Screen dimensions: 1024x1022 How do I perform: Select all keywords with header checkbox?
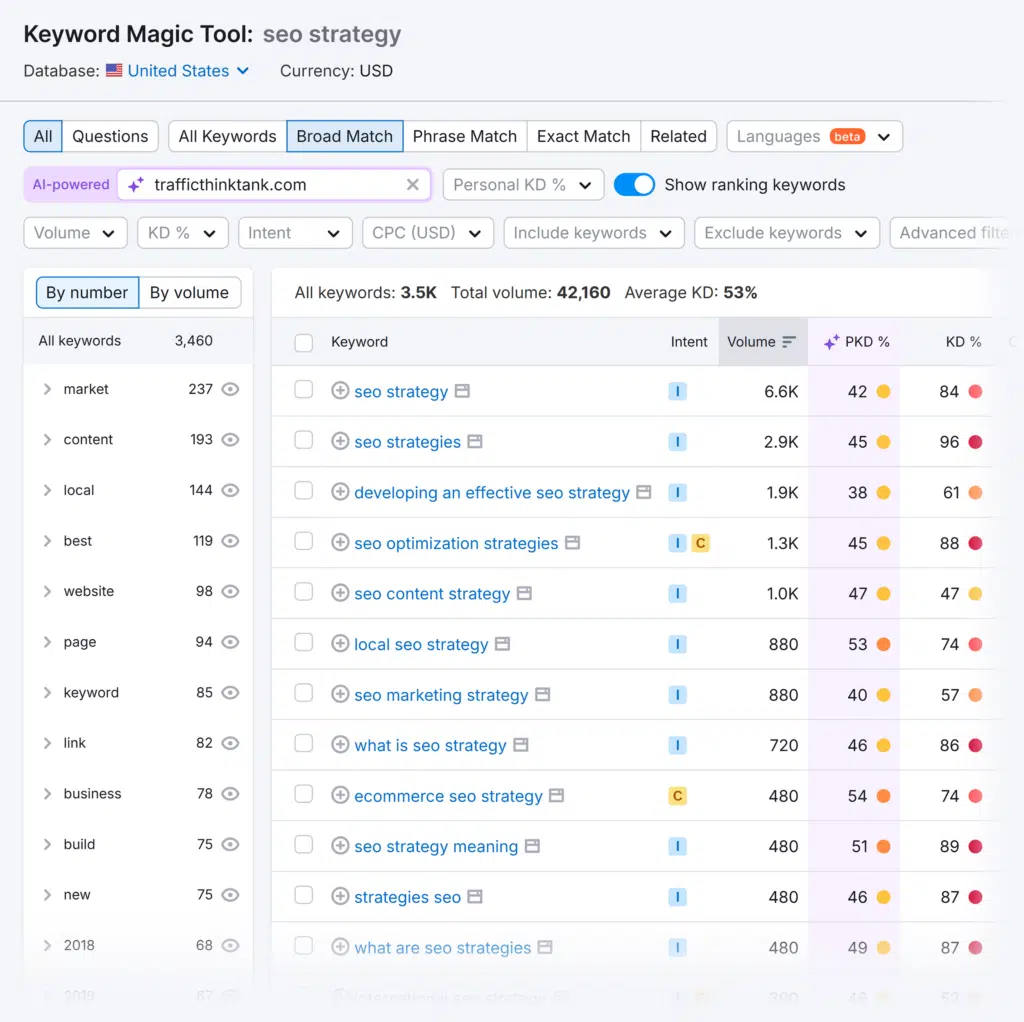pyautogui.click(x=303, y=341)
